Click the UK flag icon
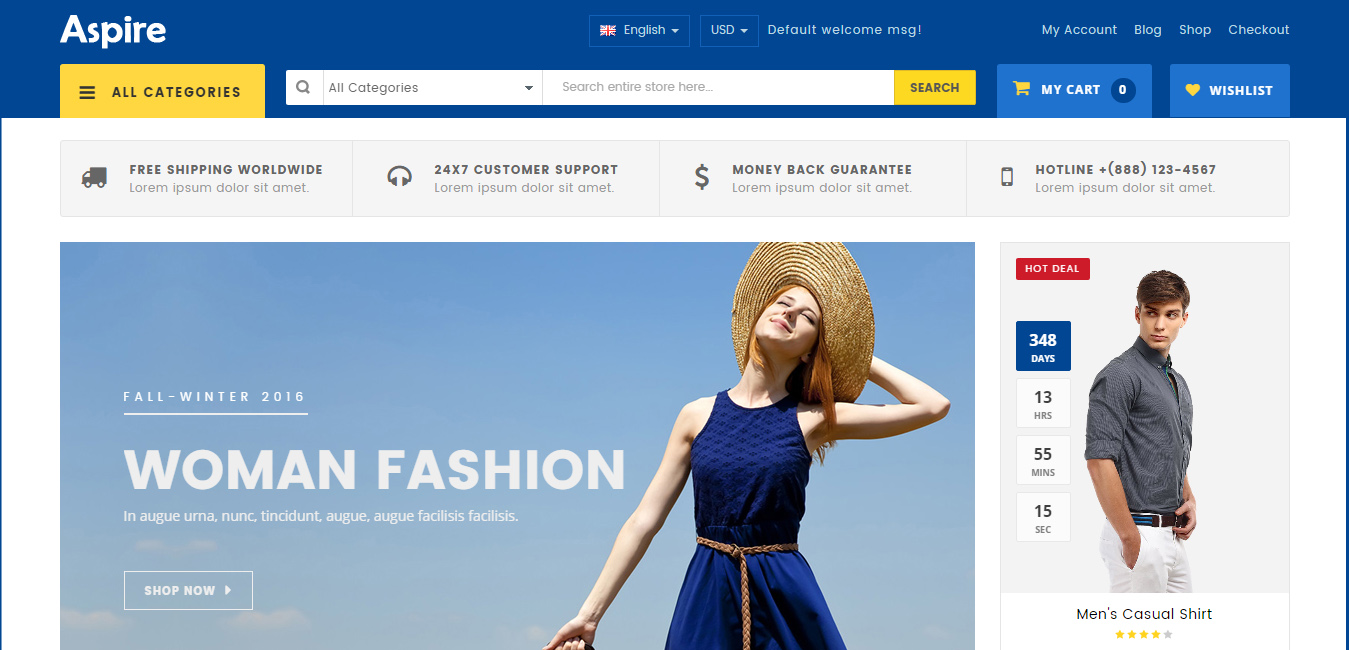Viewport: 1349px width, 650px height. click(x=608, y=30)
